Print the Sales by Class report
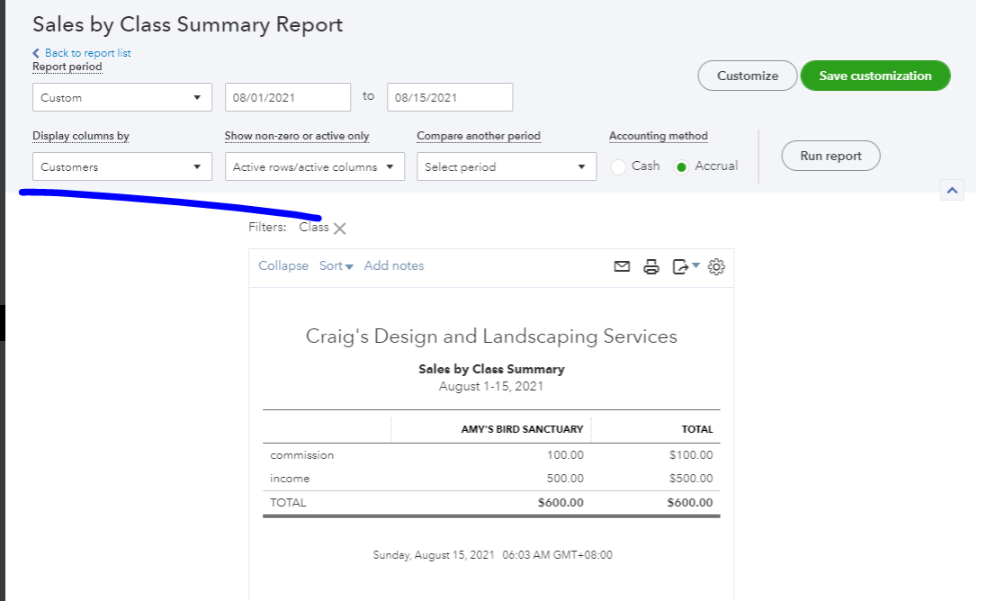 (651, 266)
